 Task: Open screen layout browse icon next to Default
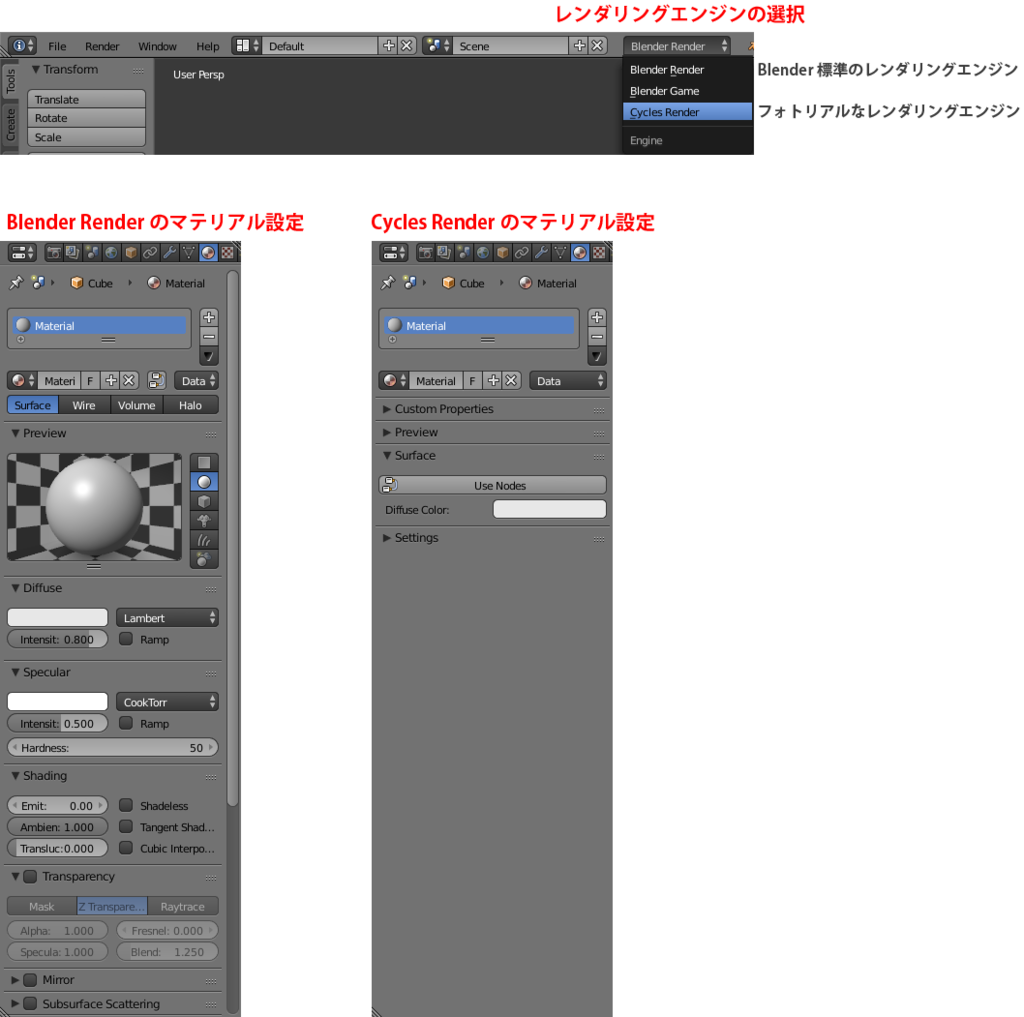point(246,46)
